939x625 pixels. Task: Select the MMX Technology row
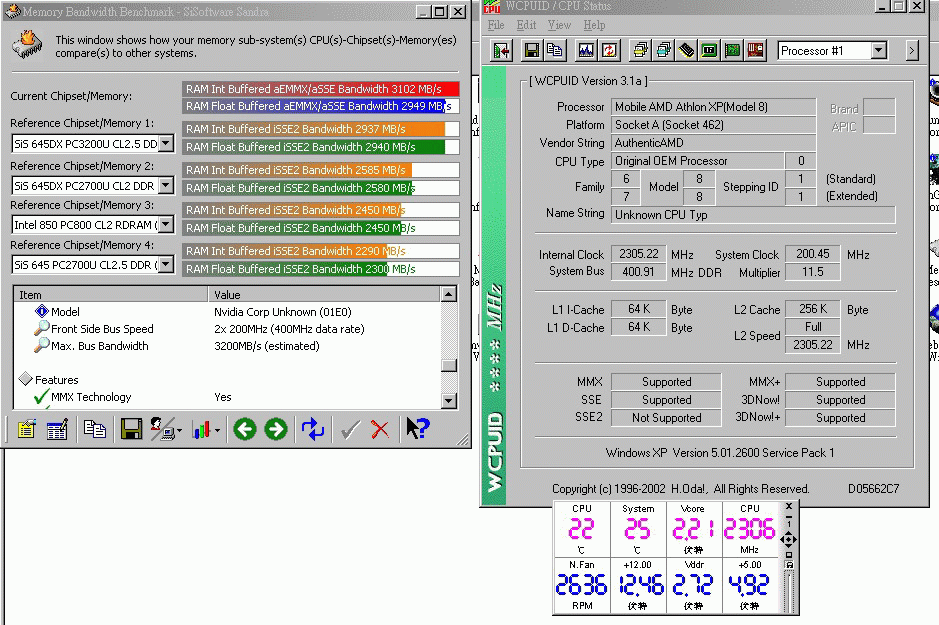228,397
